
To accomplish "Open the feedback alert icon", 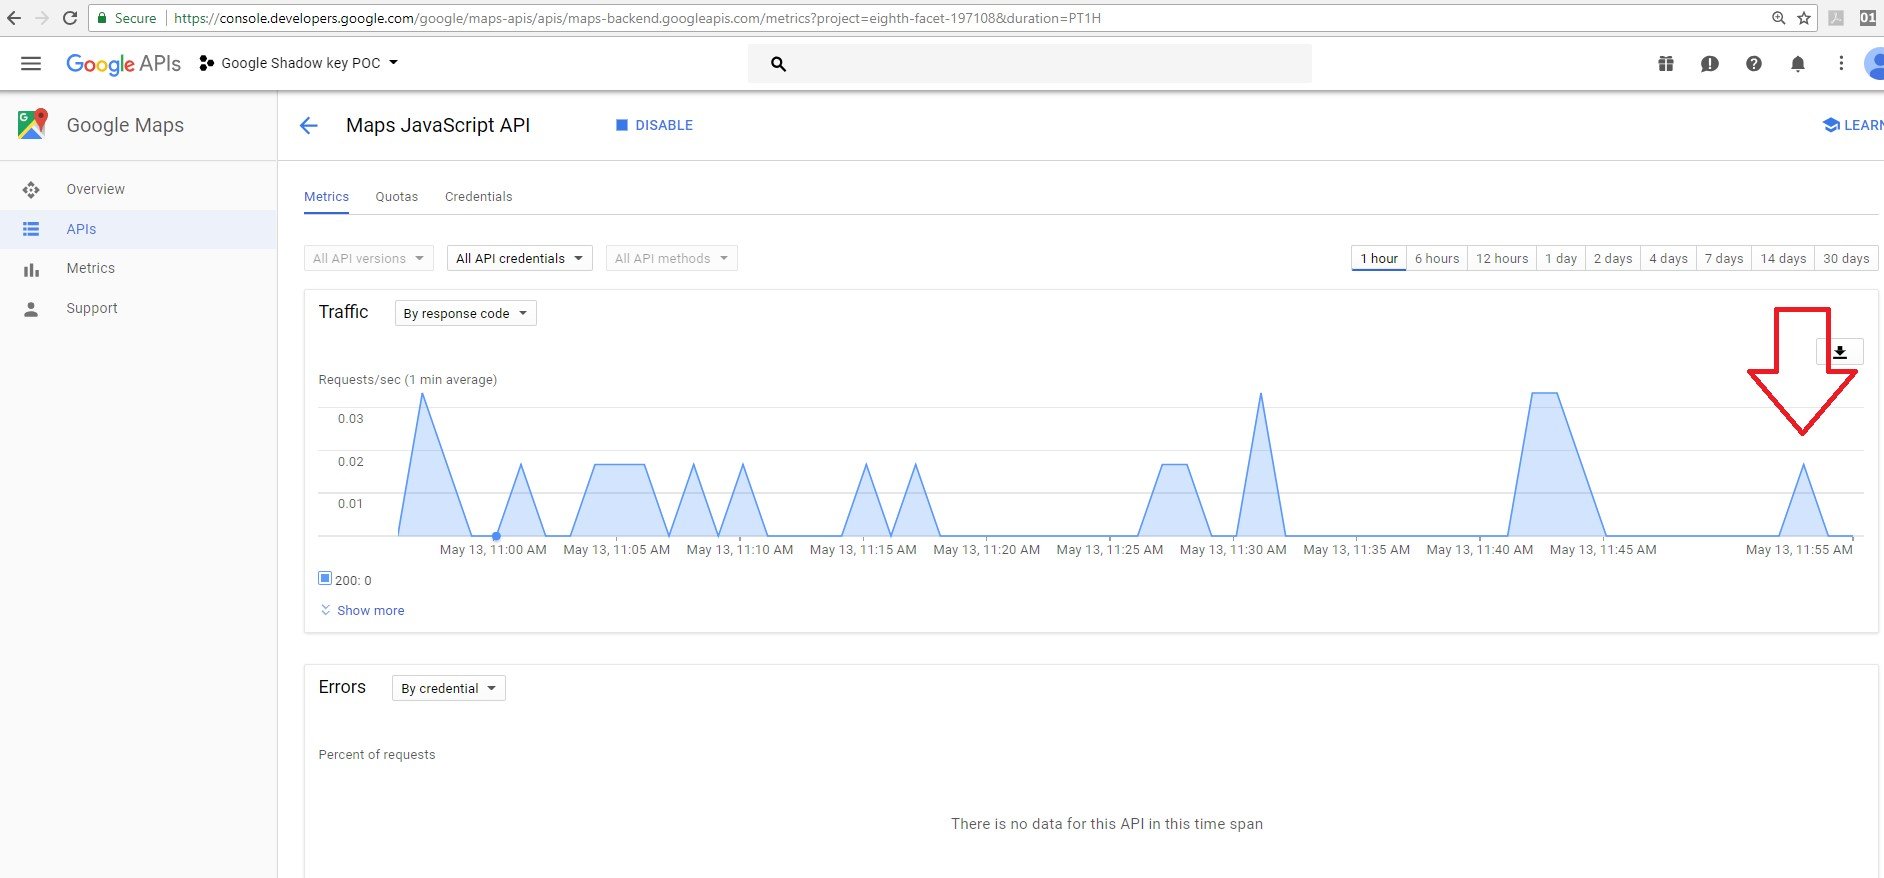I will tap(1710, 64).
